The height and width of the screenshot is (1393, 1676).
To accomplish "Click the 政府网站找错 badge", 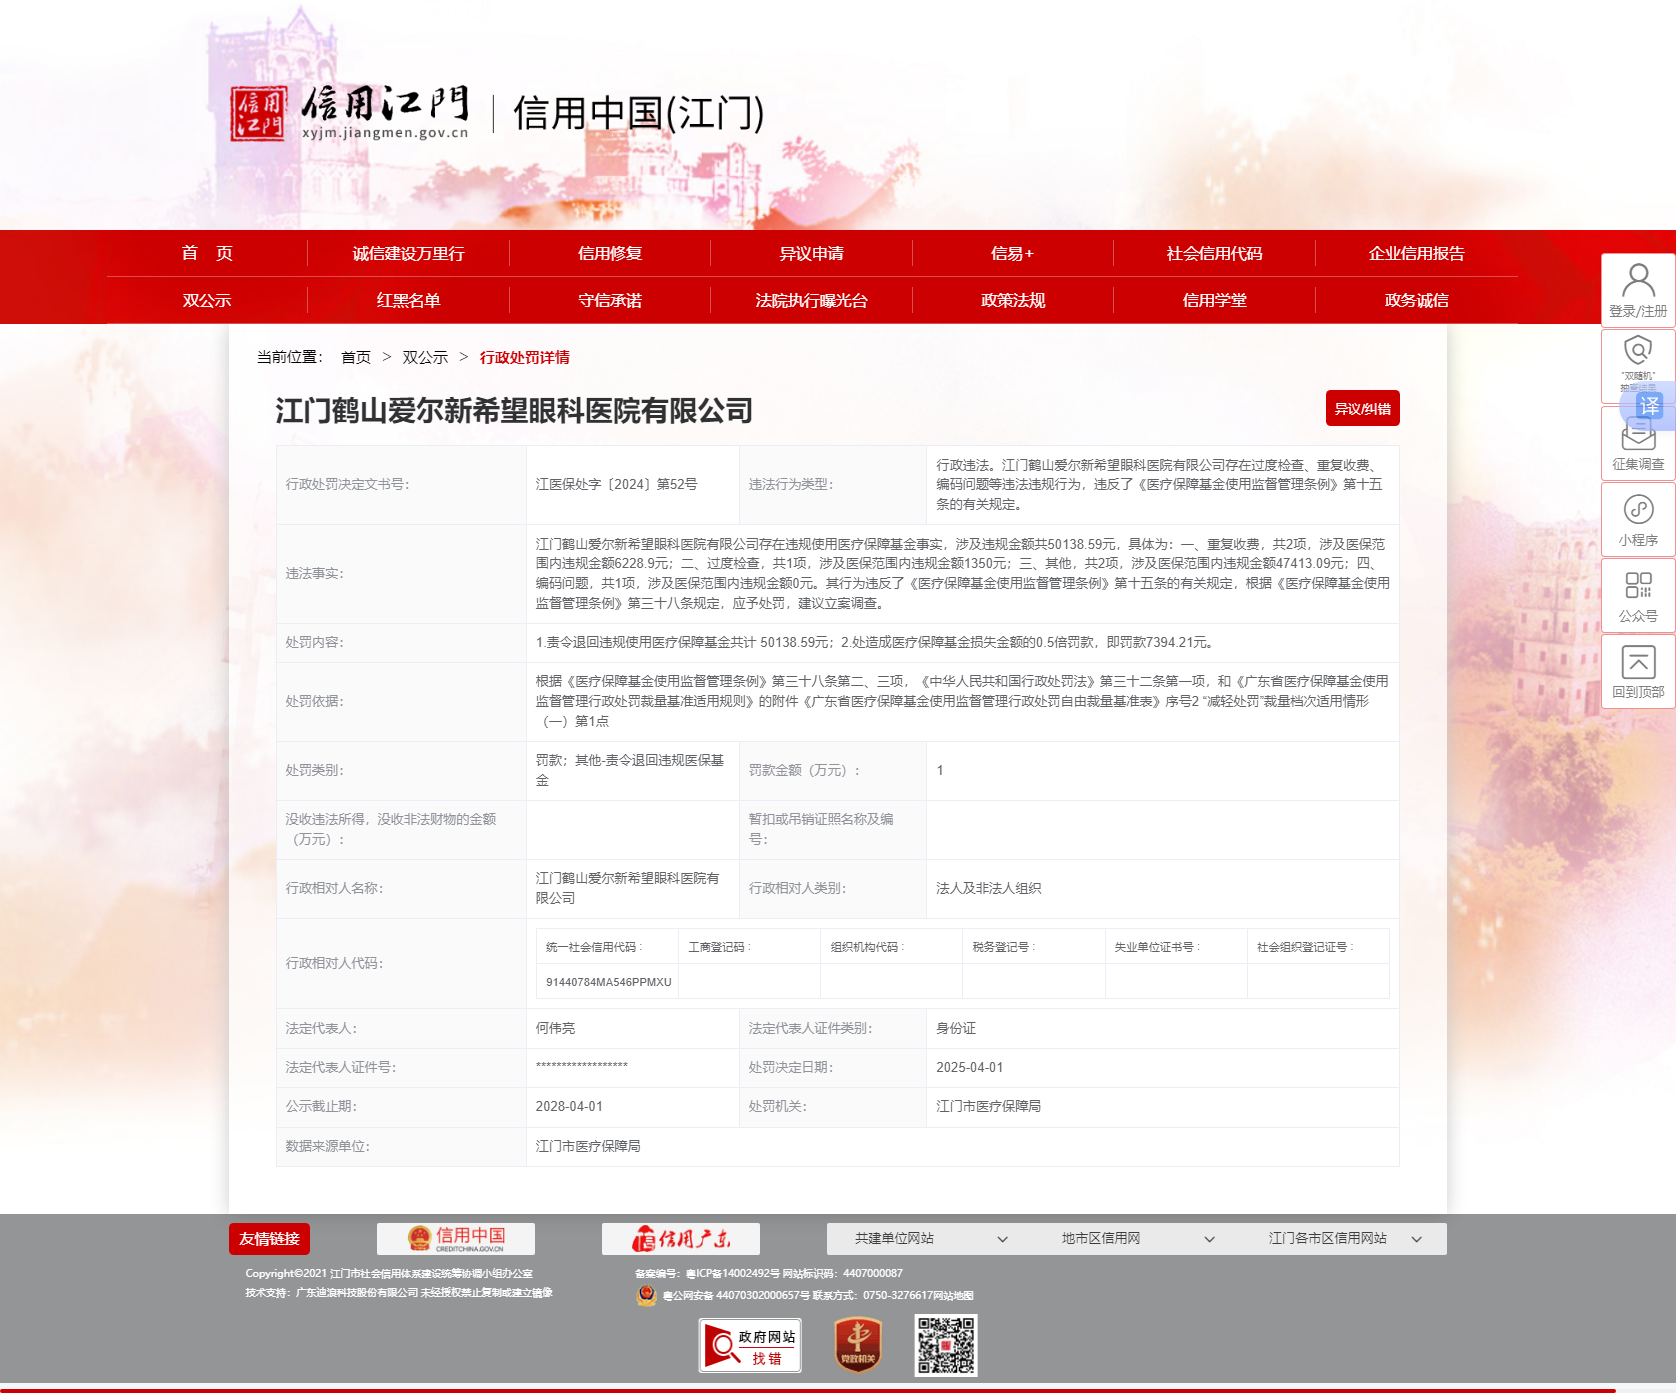I will tap(750, 1345).
